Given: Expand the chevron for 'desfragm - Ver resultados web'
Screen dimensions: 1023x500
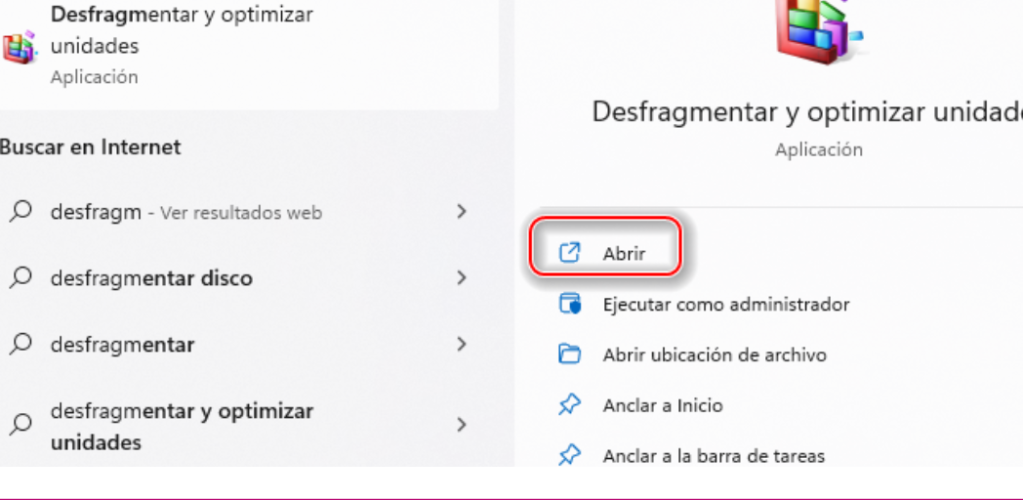Looking at the screenshot, I should click(x=461, y=211).
